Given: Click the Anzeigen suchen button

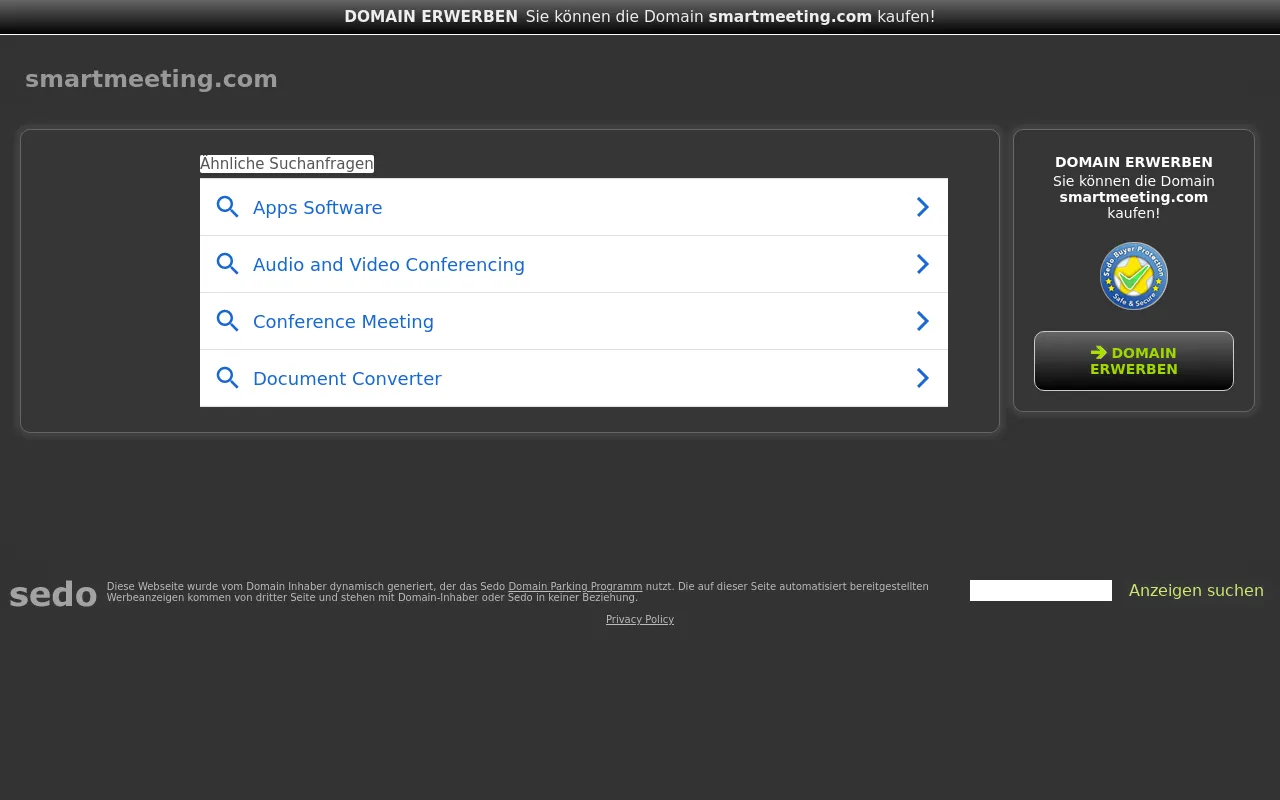Looking at the screenshot, I should click(1196, 590).
